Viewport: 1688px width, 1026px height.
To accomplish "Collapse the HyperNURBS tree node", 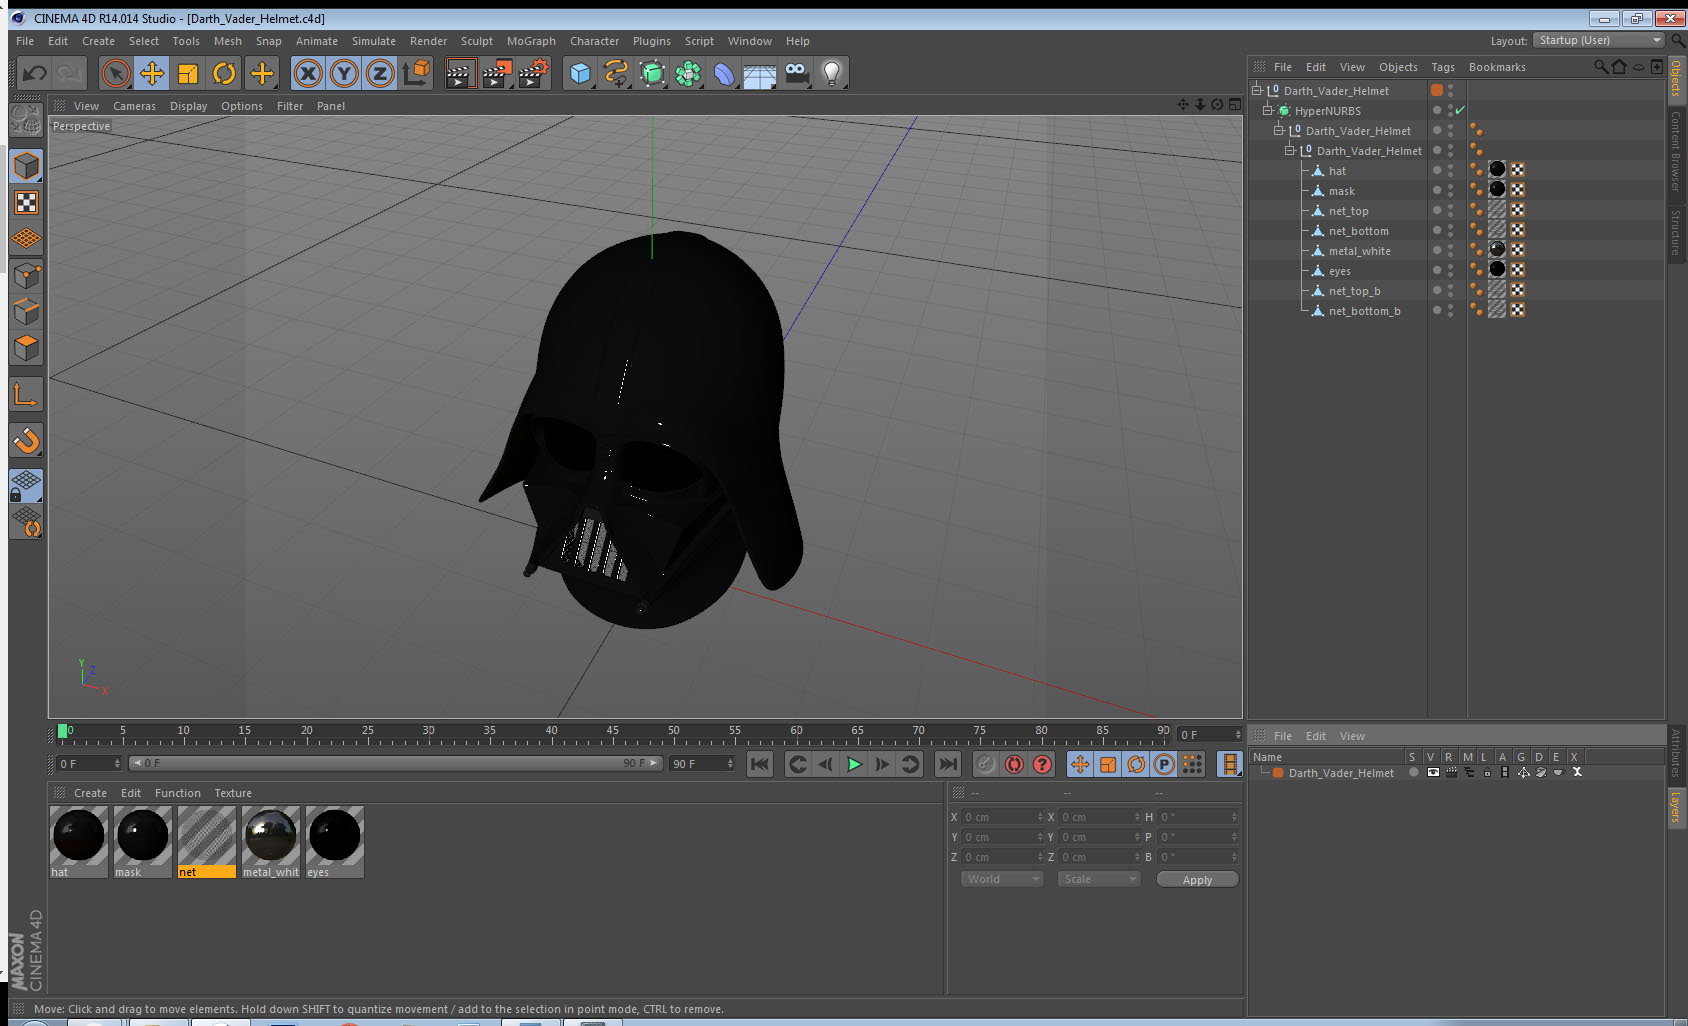I will pyautogui.click(x=1268, y=110).
